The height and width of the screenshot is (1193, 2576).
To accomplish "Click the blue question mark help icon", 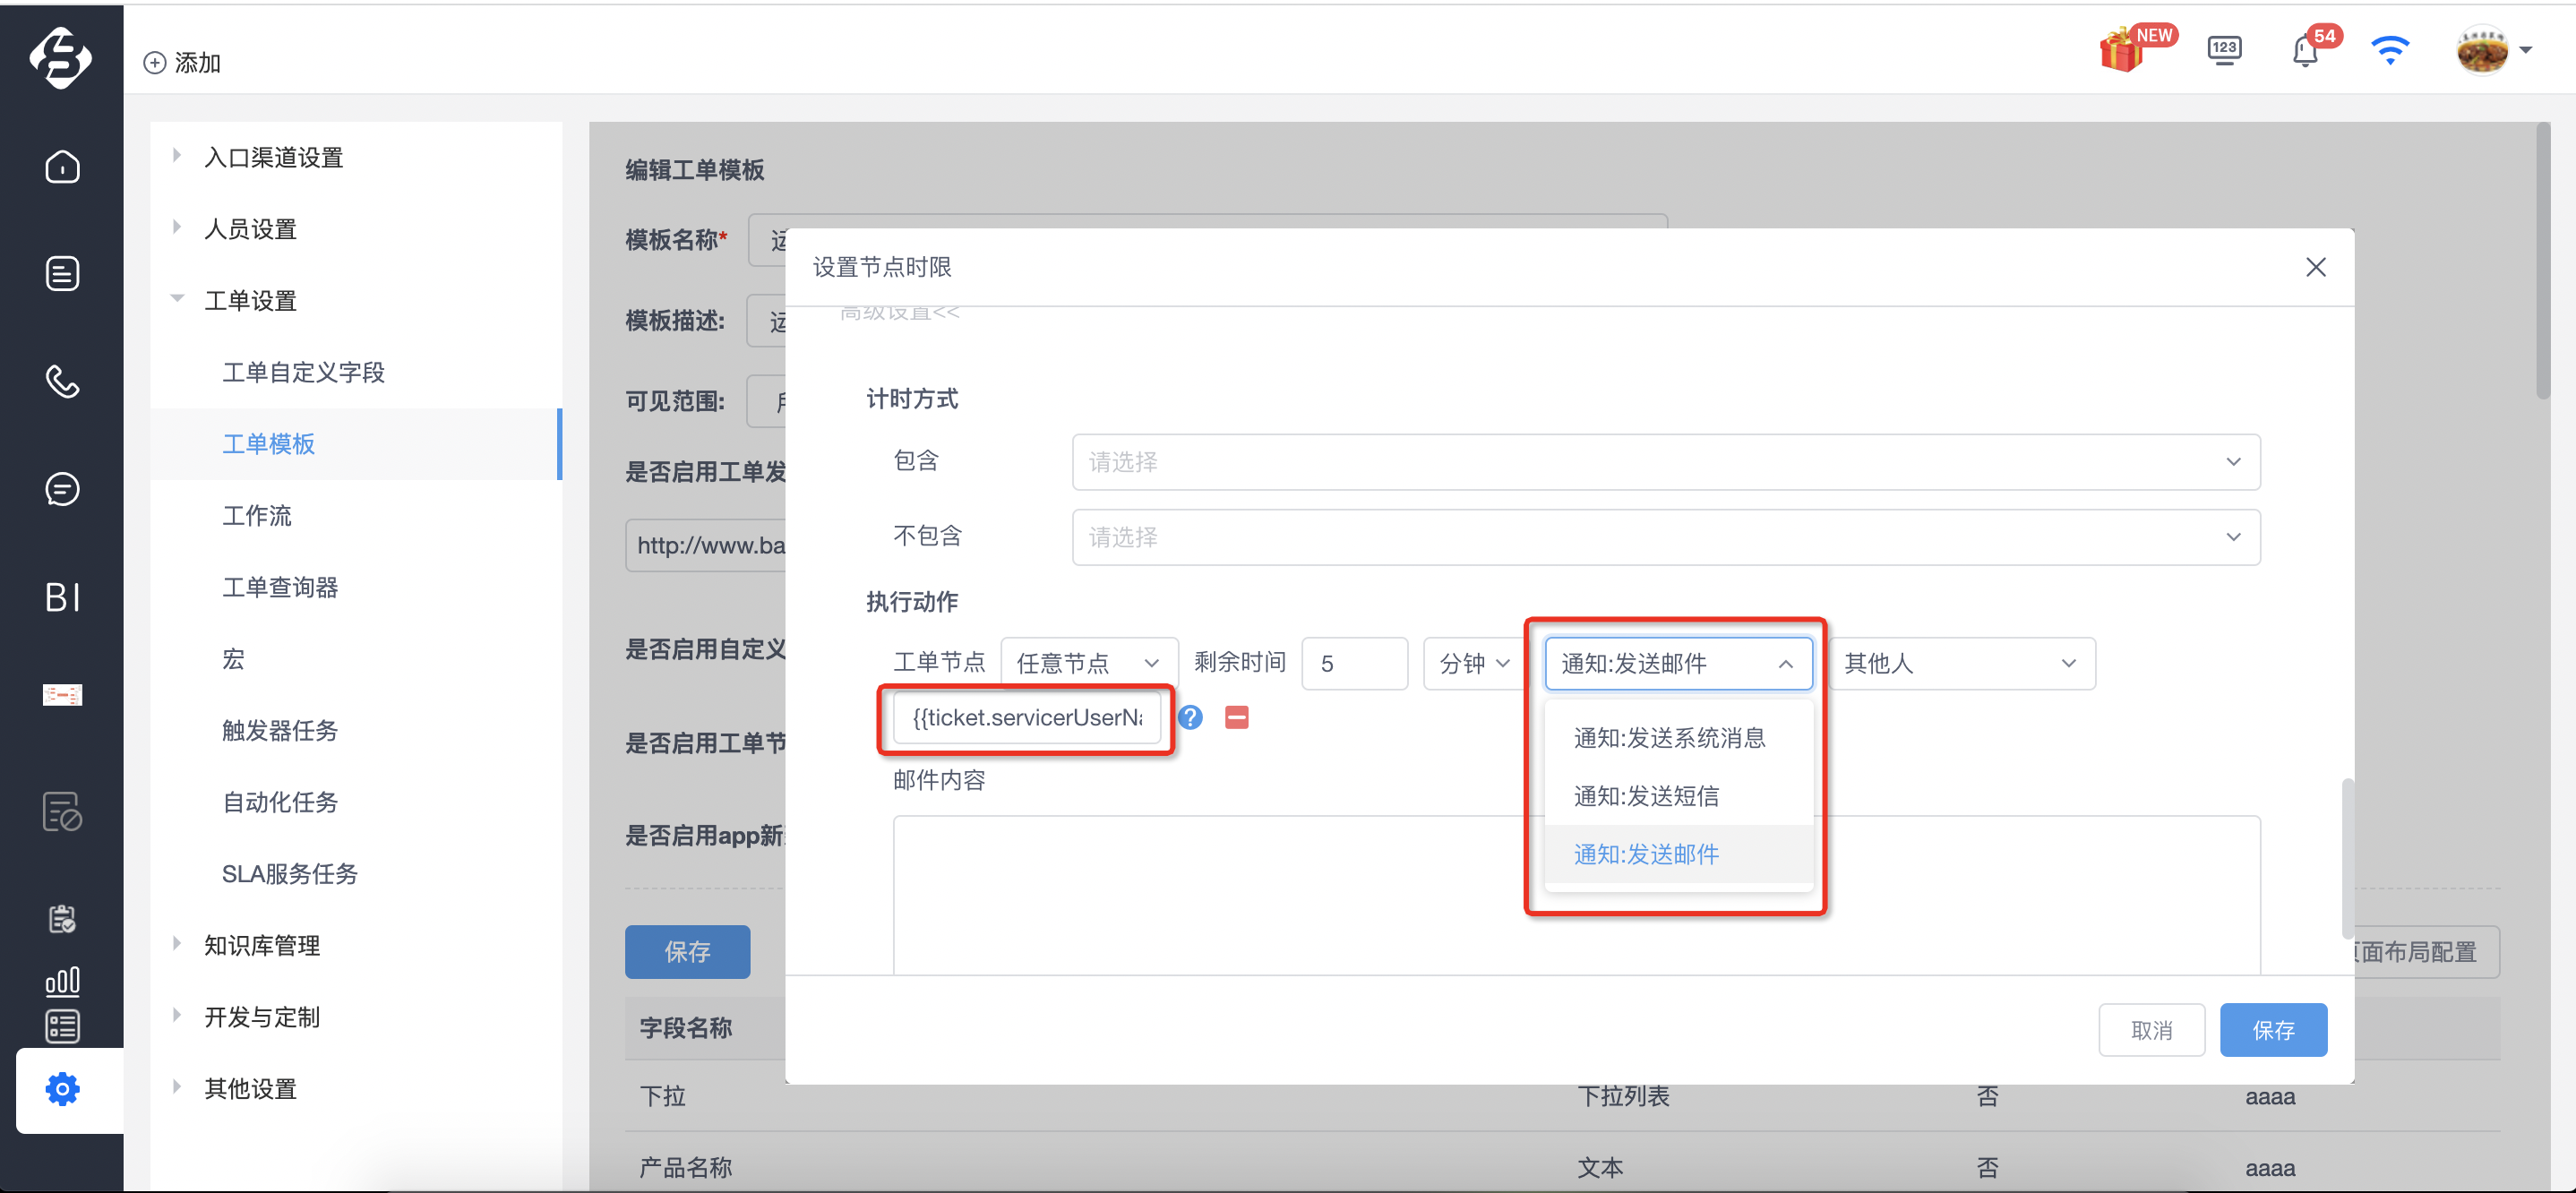I will coord(1190,717).
